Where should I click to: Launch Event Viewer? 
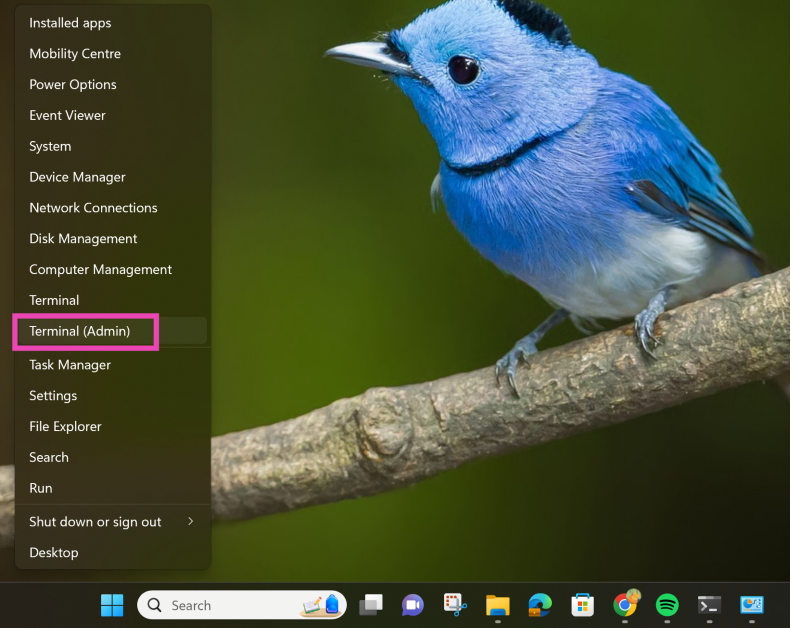coord(113,116)
